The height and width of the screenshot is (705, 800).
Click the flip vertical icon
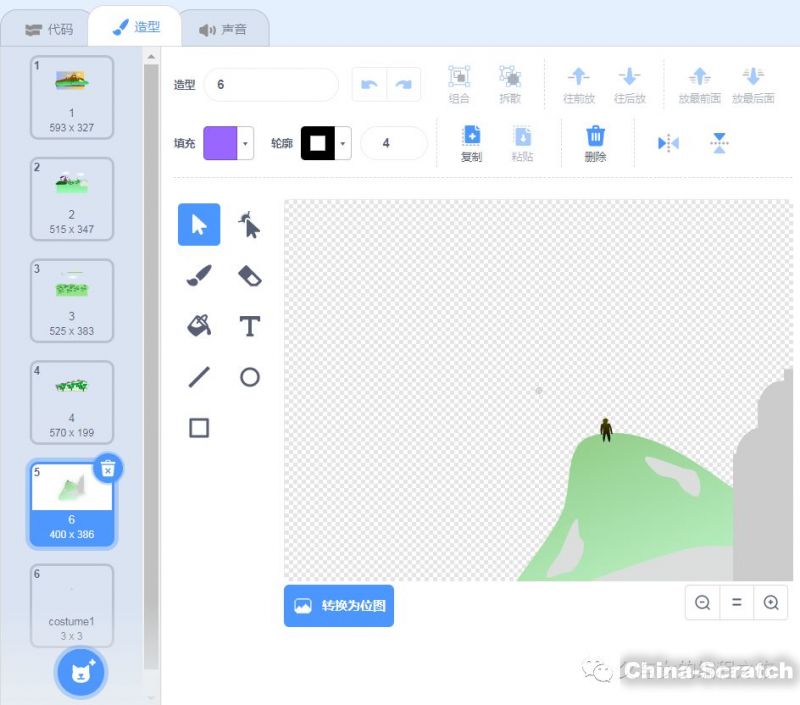[x=719, y=143]
